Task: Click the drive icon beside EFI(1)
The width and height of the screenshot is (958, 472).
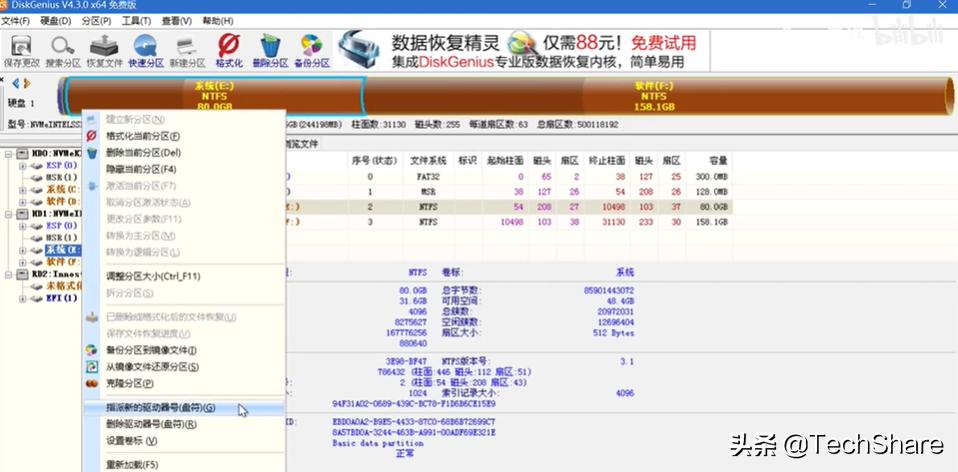Action: [38, 299]
